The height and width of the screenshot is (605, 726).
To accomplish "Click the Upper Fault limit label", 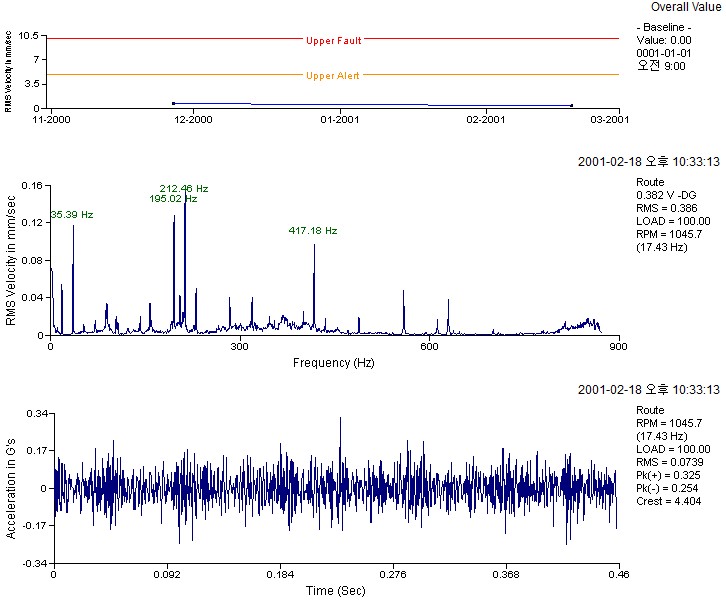I will [x=334, y=41].
